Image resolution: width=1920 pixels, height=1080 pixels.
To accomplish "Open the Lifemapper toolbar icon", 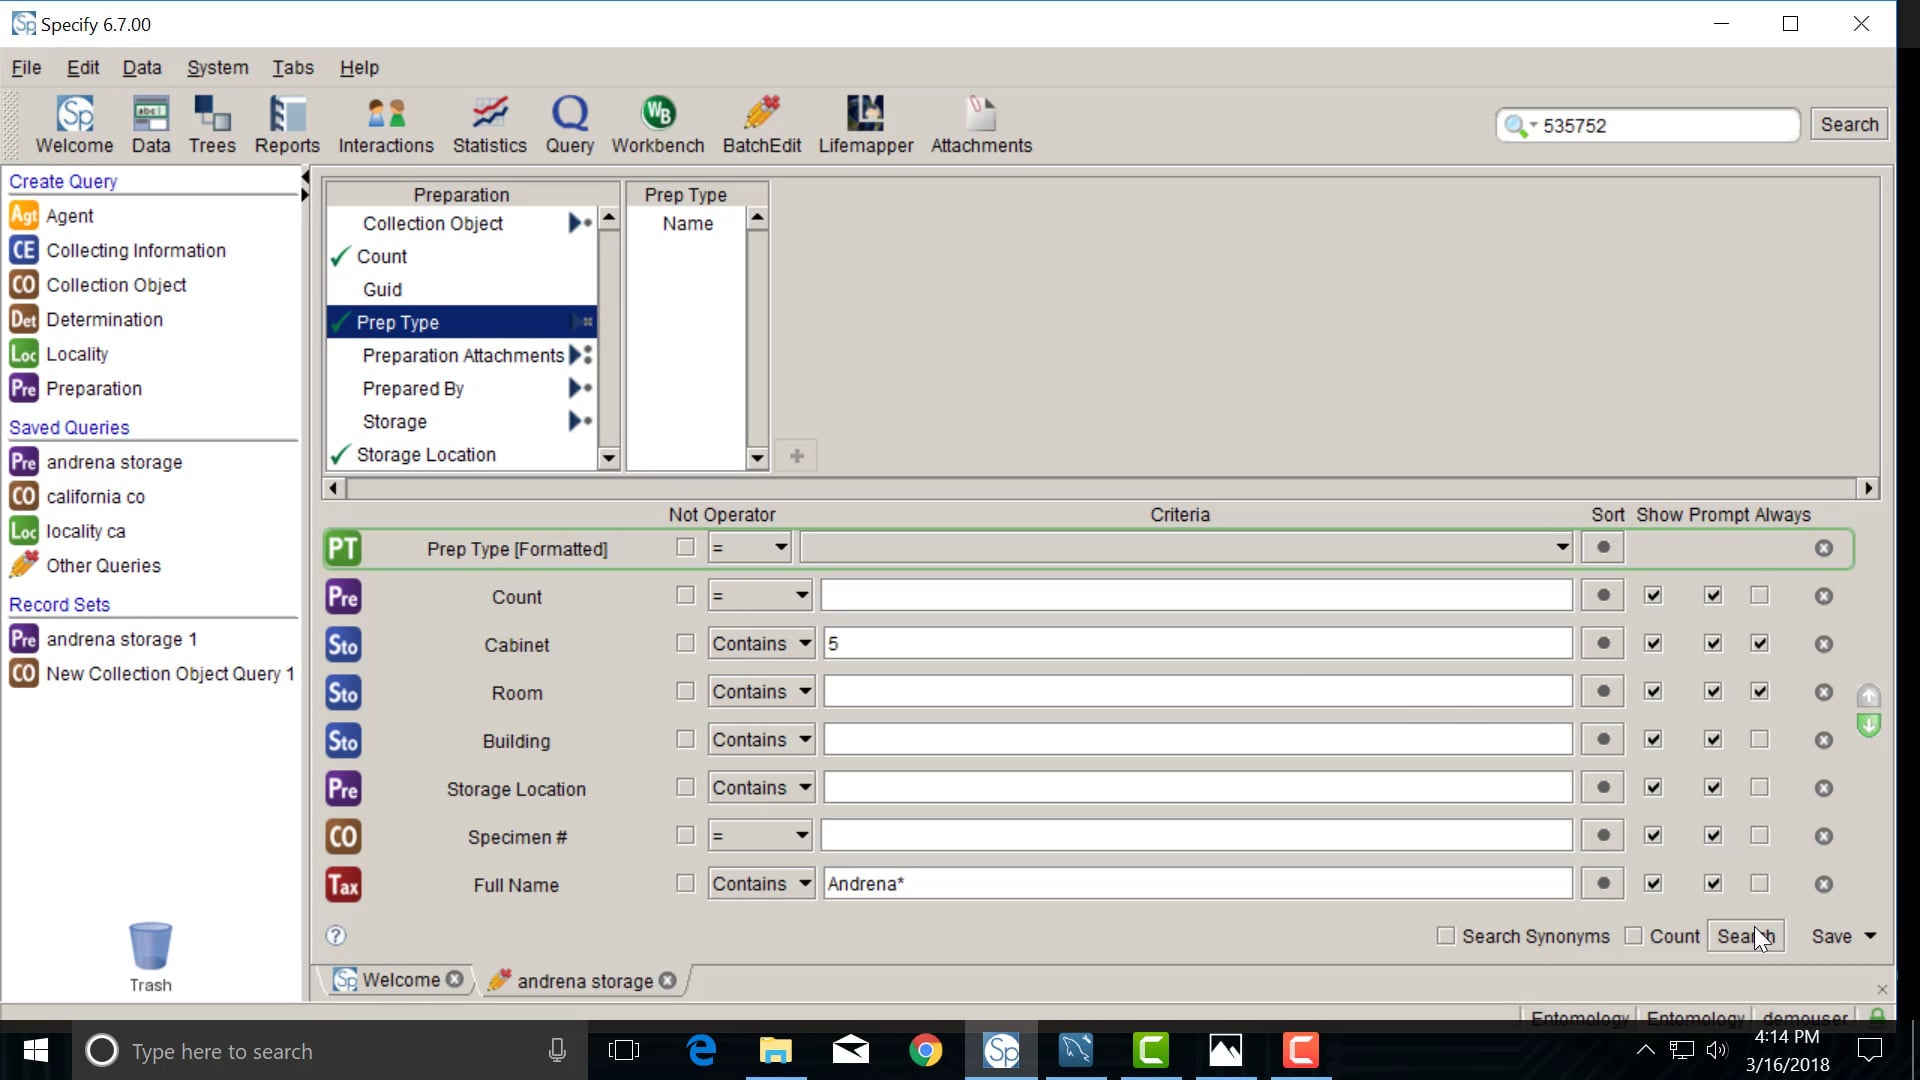I will tap(866, 125).
